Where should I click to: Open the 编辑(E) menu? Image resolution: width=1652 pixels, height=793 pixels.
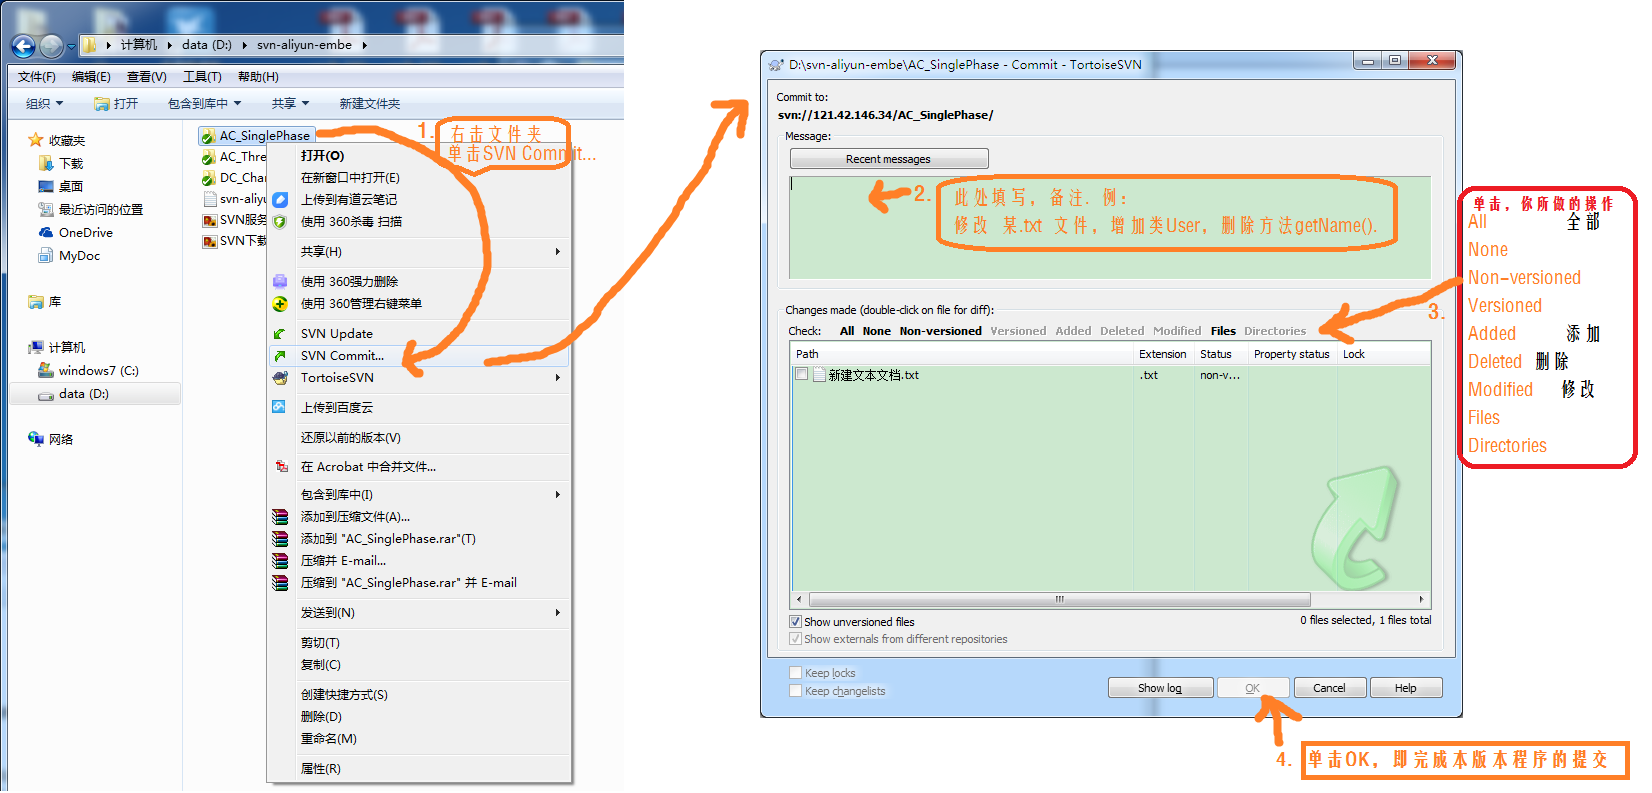click(x=91, y=77)
